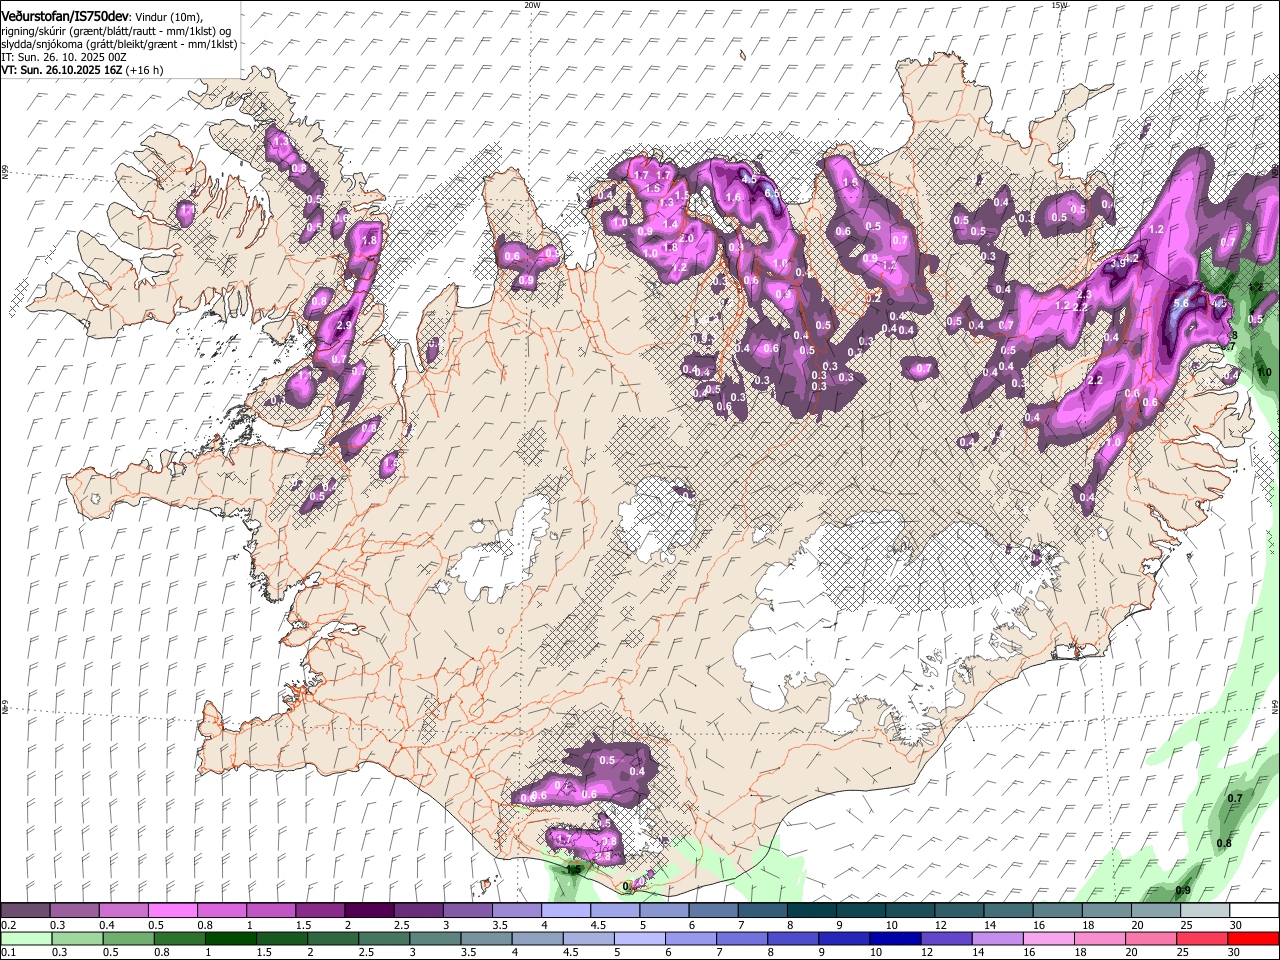Click the valid time 'VT: Sun. 26.10.2025 16Z'
The width and height of the screenshot is (1280, 960).
63,71
